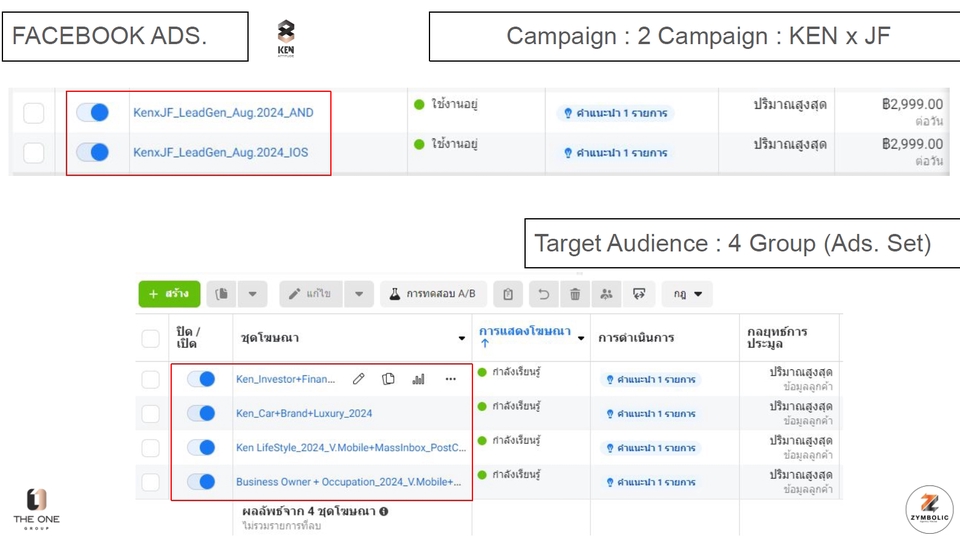The width and height of the screenshot is (960, 541).
Task: Click the export/share icon in the toolbar
Action: (x=639, y=294)
